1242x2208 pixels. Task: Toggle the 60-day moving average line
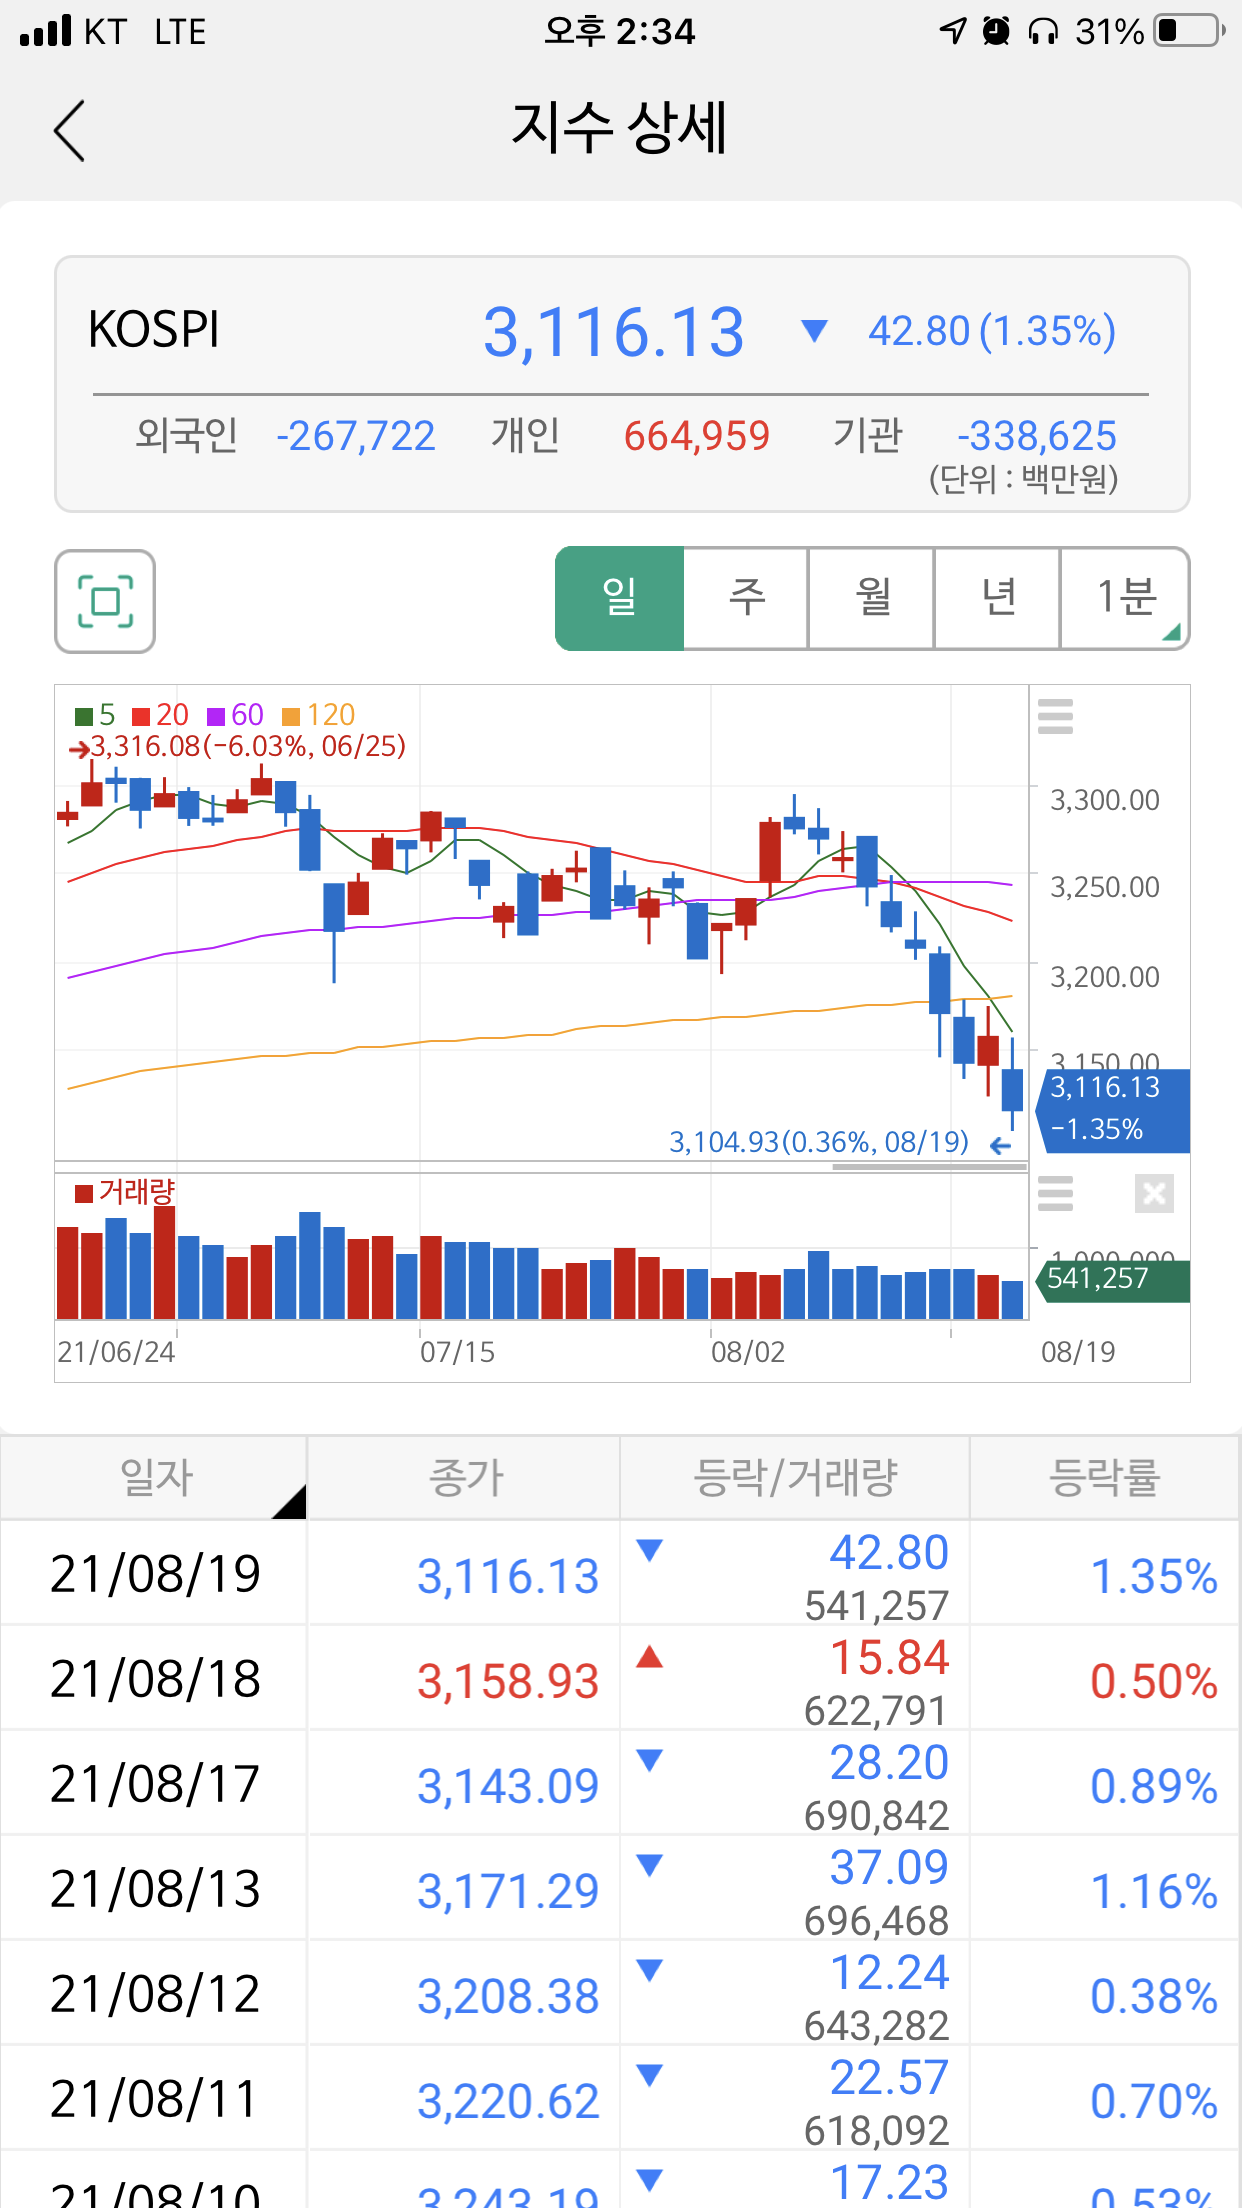235,715
